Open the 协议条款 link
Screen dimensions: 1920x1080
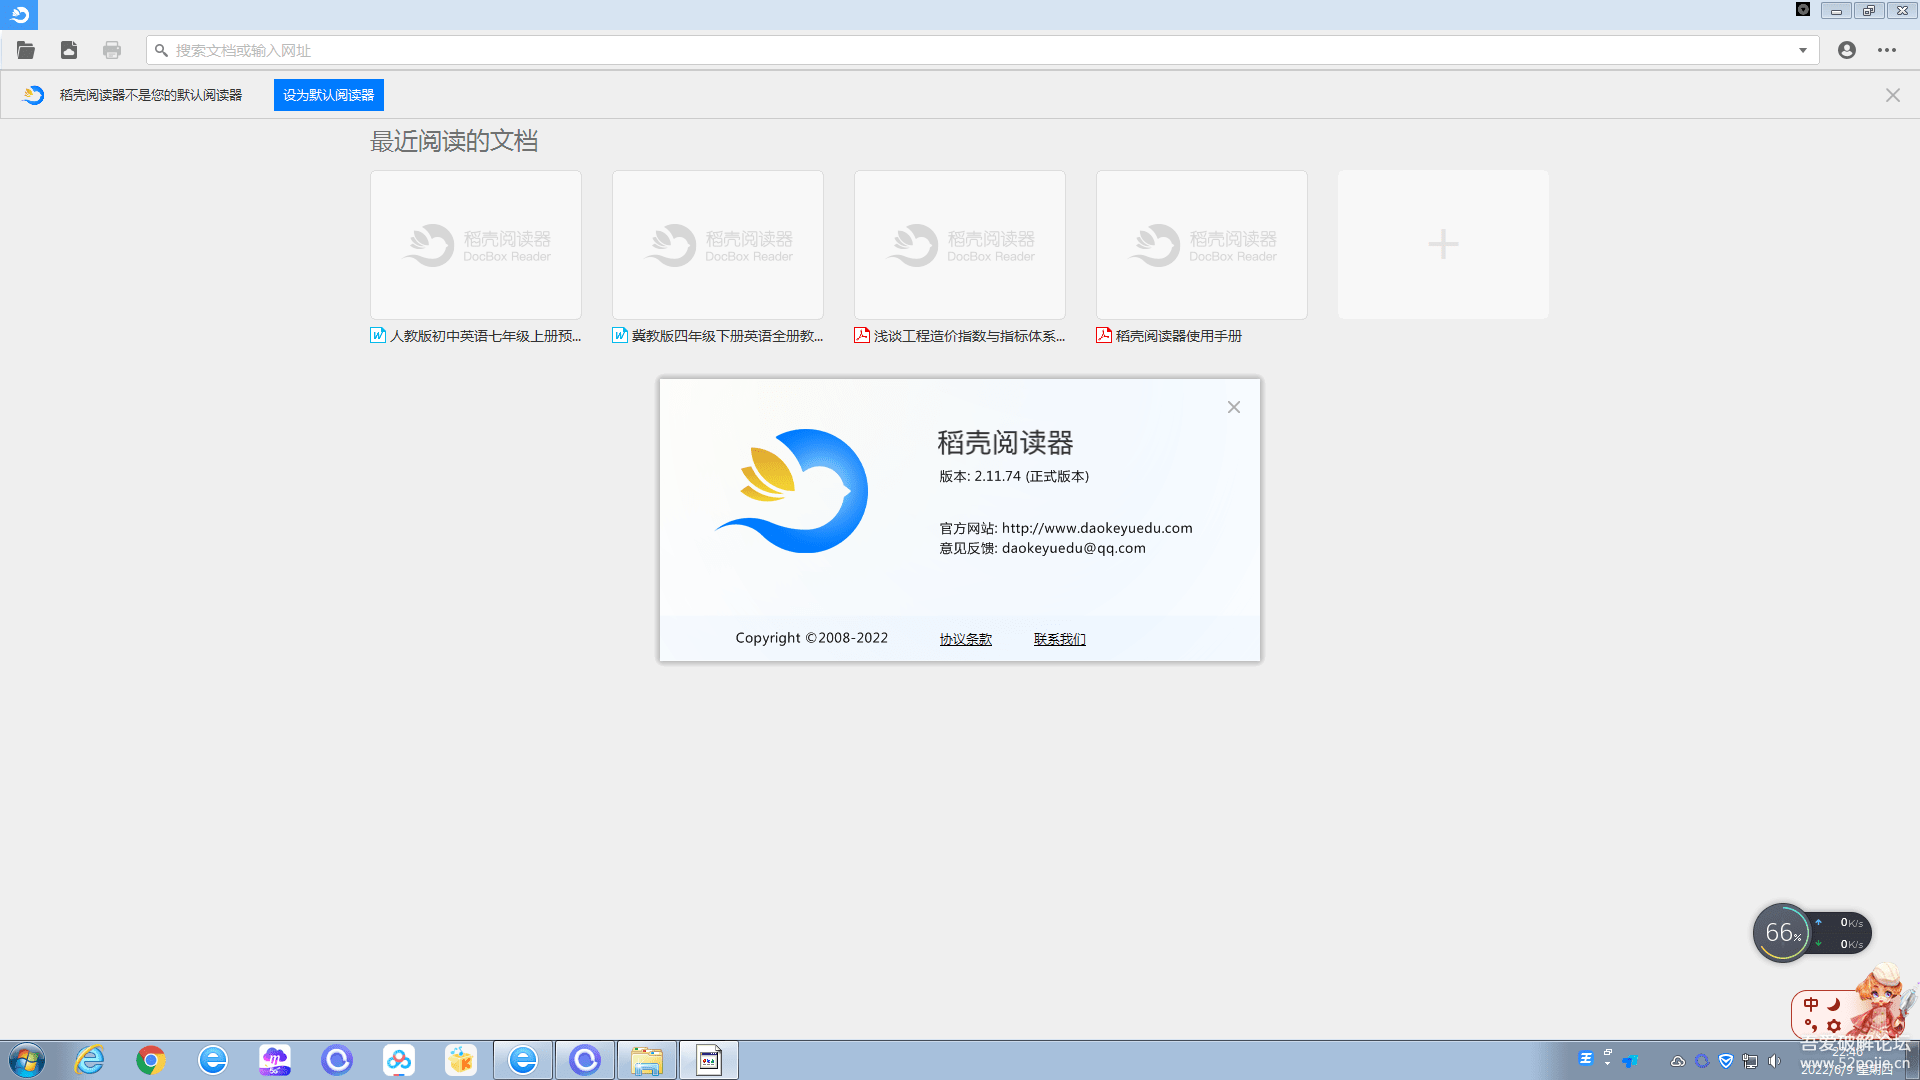[966, 639]
